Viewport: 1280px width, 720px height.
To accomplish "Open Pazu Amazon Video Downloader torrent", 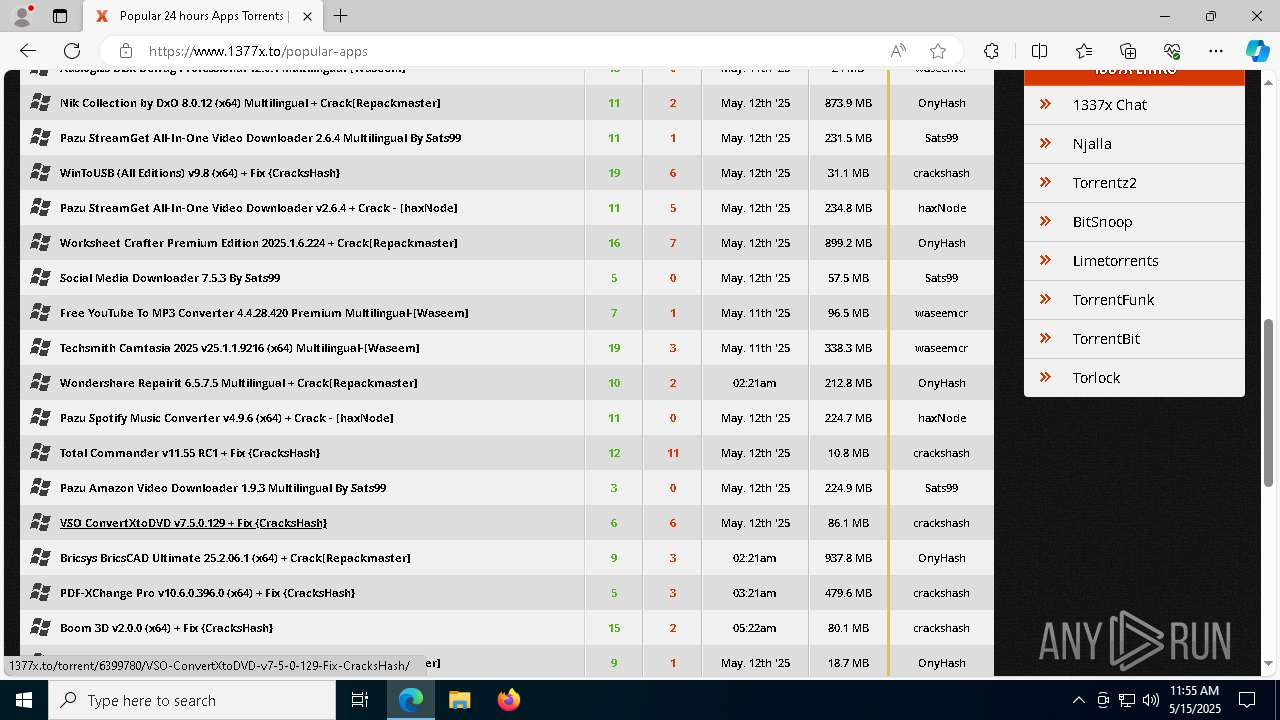I will (223, 488).
